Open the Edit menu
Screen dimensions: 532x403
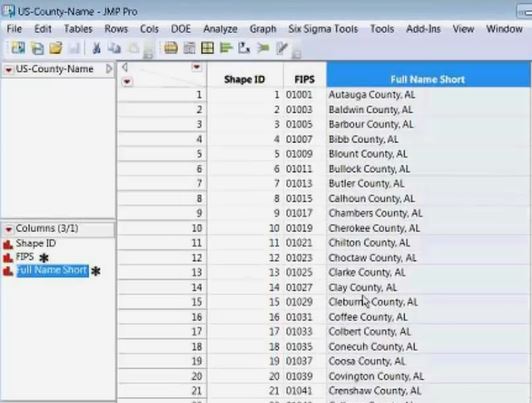pos(43,29)
